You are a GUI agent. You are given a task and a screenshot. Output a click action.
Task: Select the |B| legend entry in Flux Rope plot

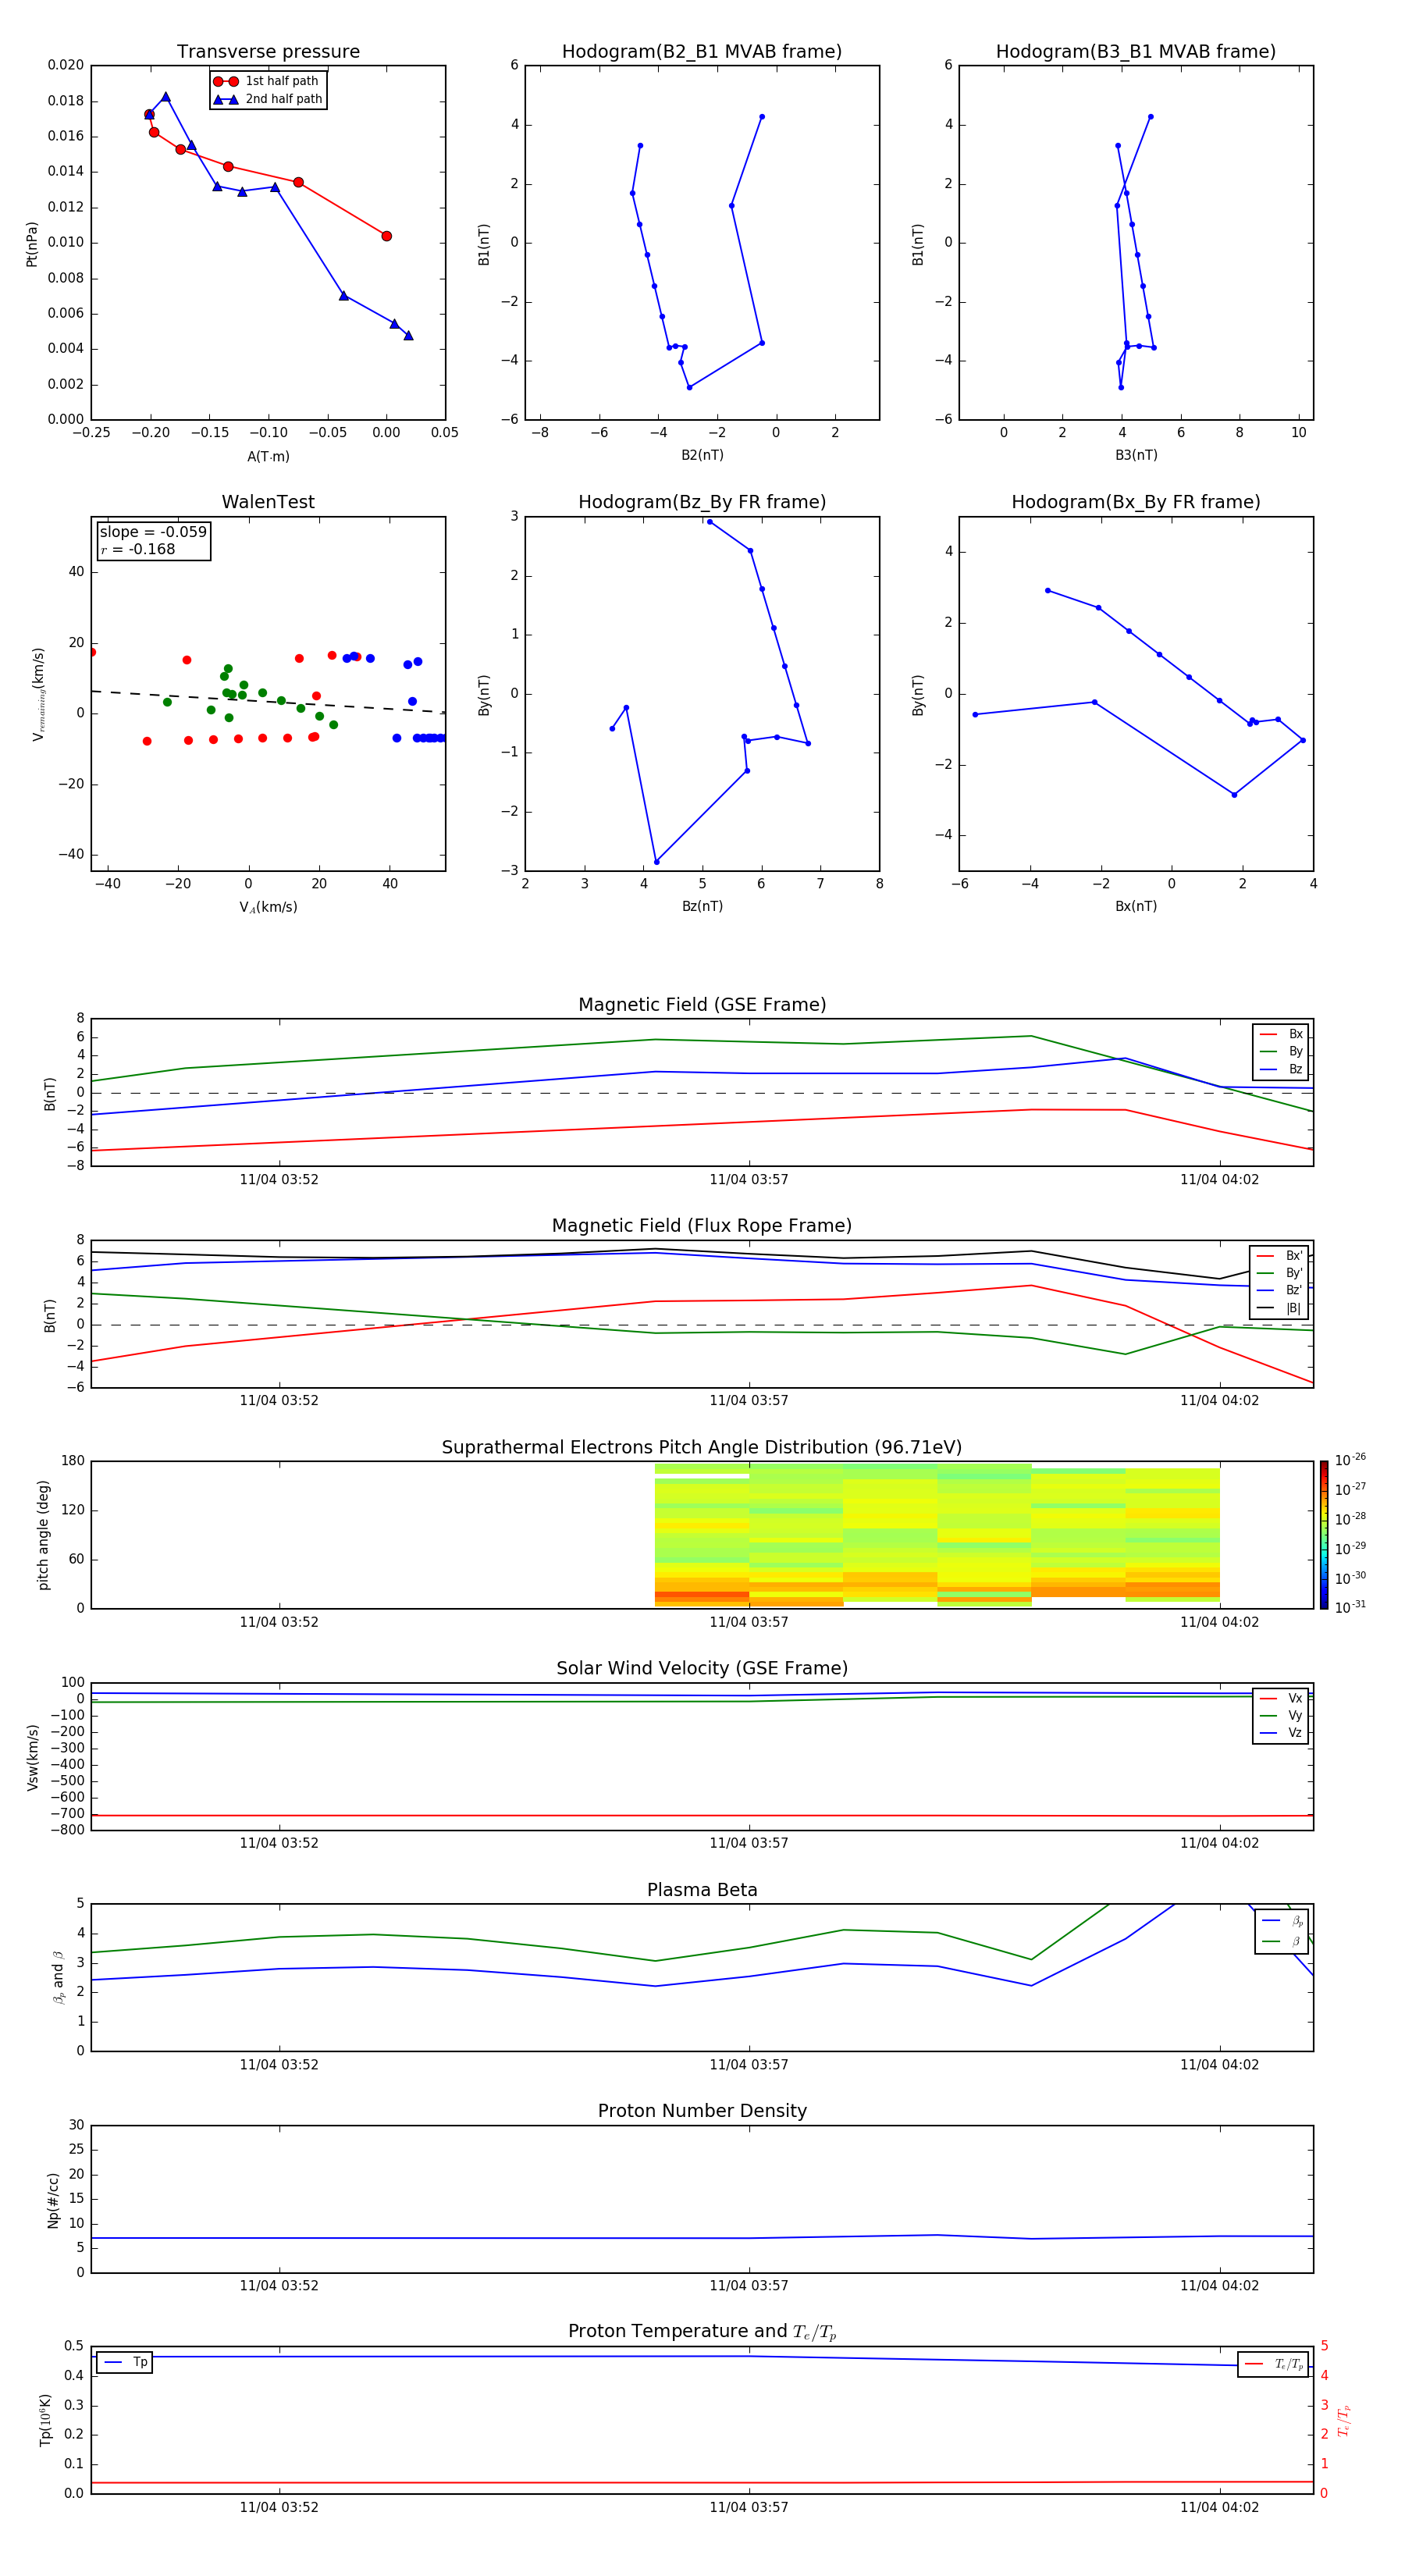coord(1279,1308)
